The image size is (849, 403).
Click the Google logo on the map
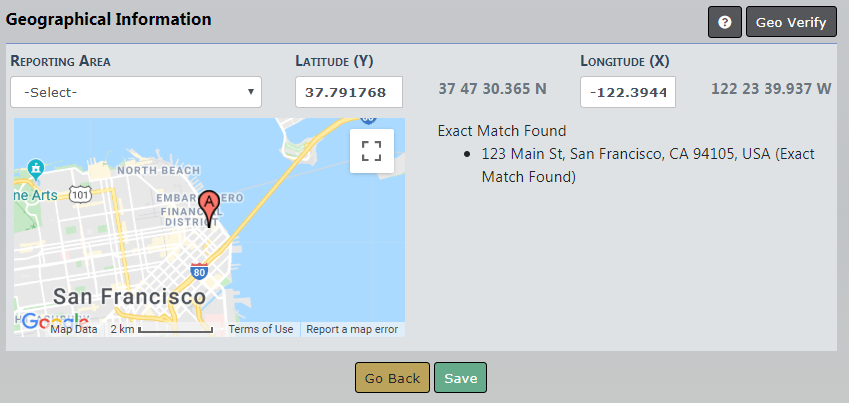coord(33,322)
